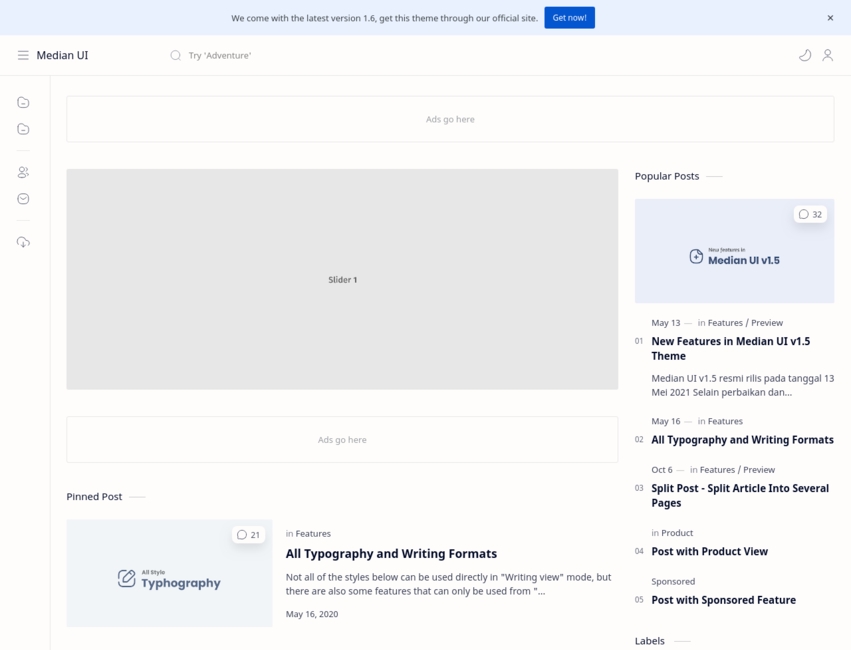
Task: Click the search magnifier icon
Action: 175,55
